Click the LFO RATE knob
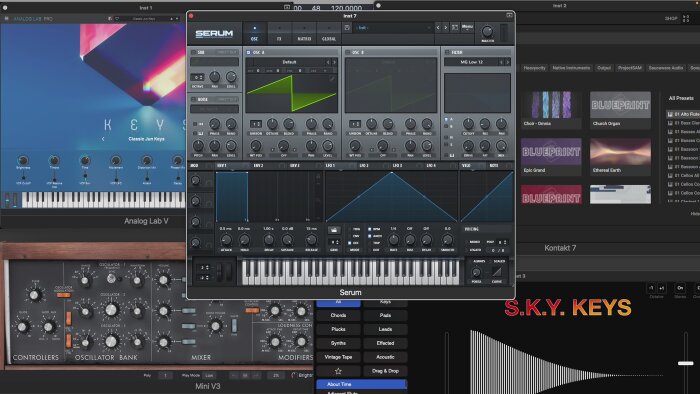The height and width of the screenshot is (394, 700). (x=393, y=240)
